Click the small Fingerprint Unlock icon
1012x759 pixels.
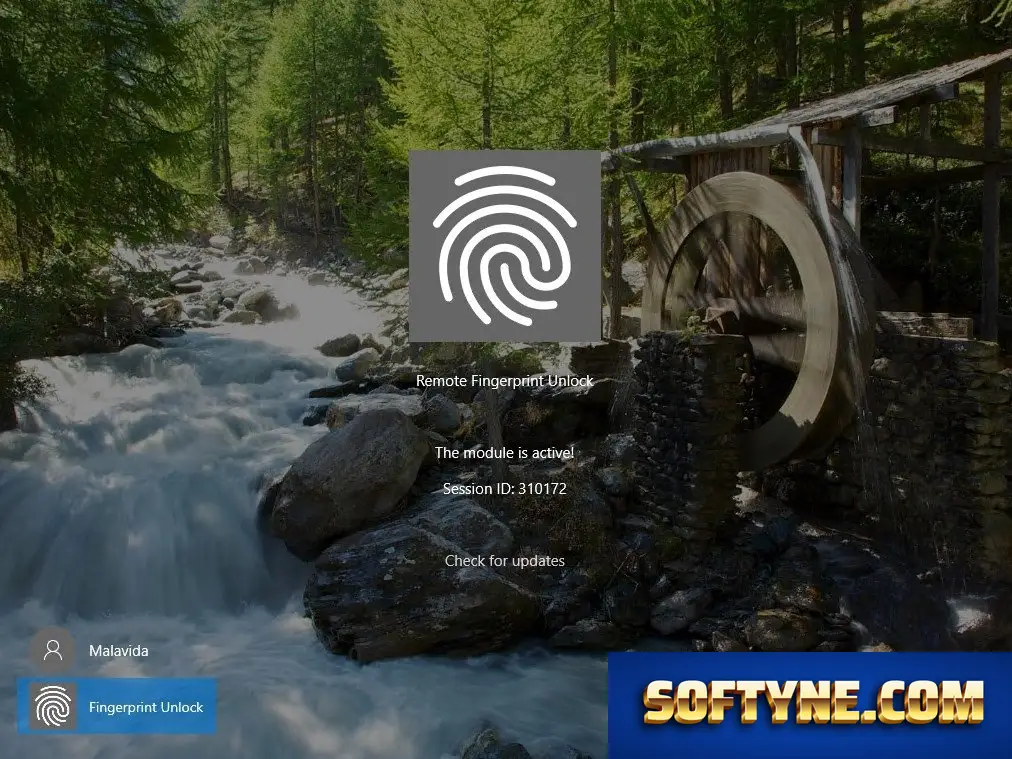tap(53, 707)
